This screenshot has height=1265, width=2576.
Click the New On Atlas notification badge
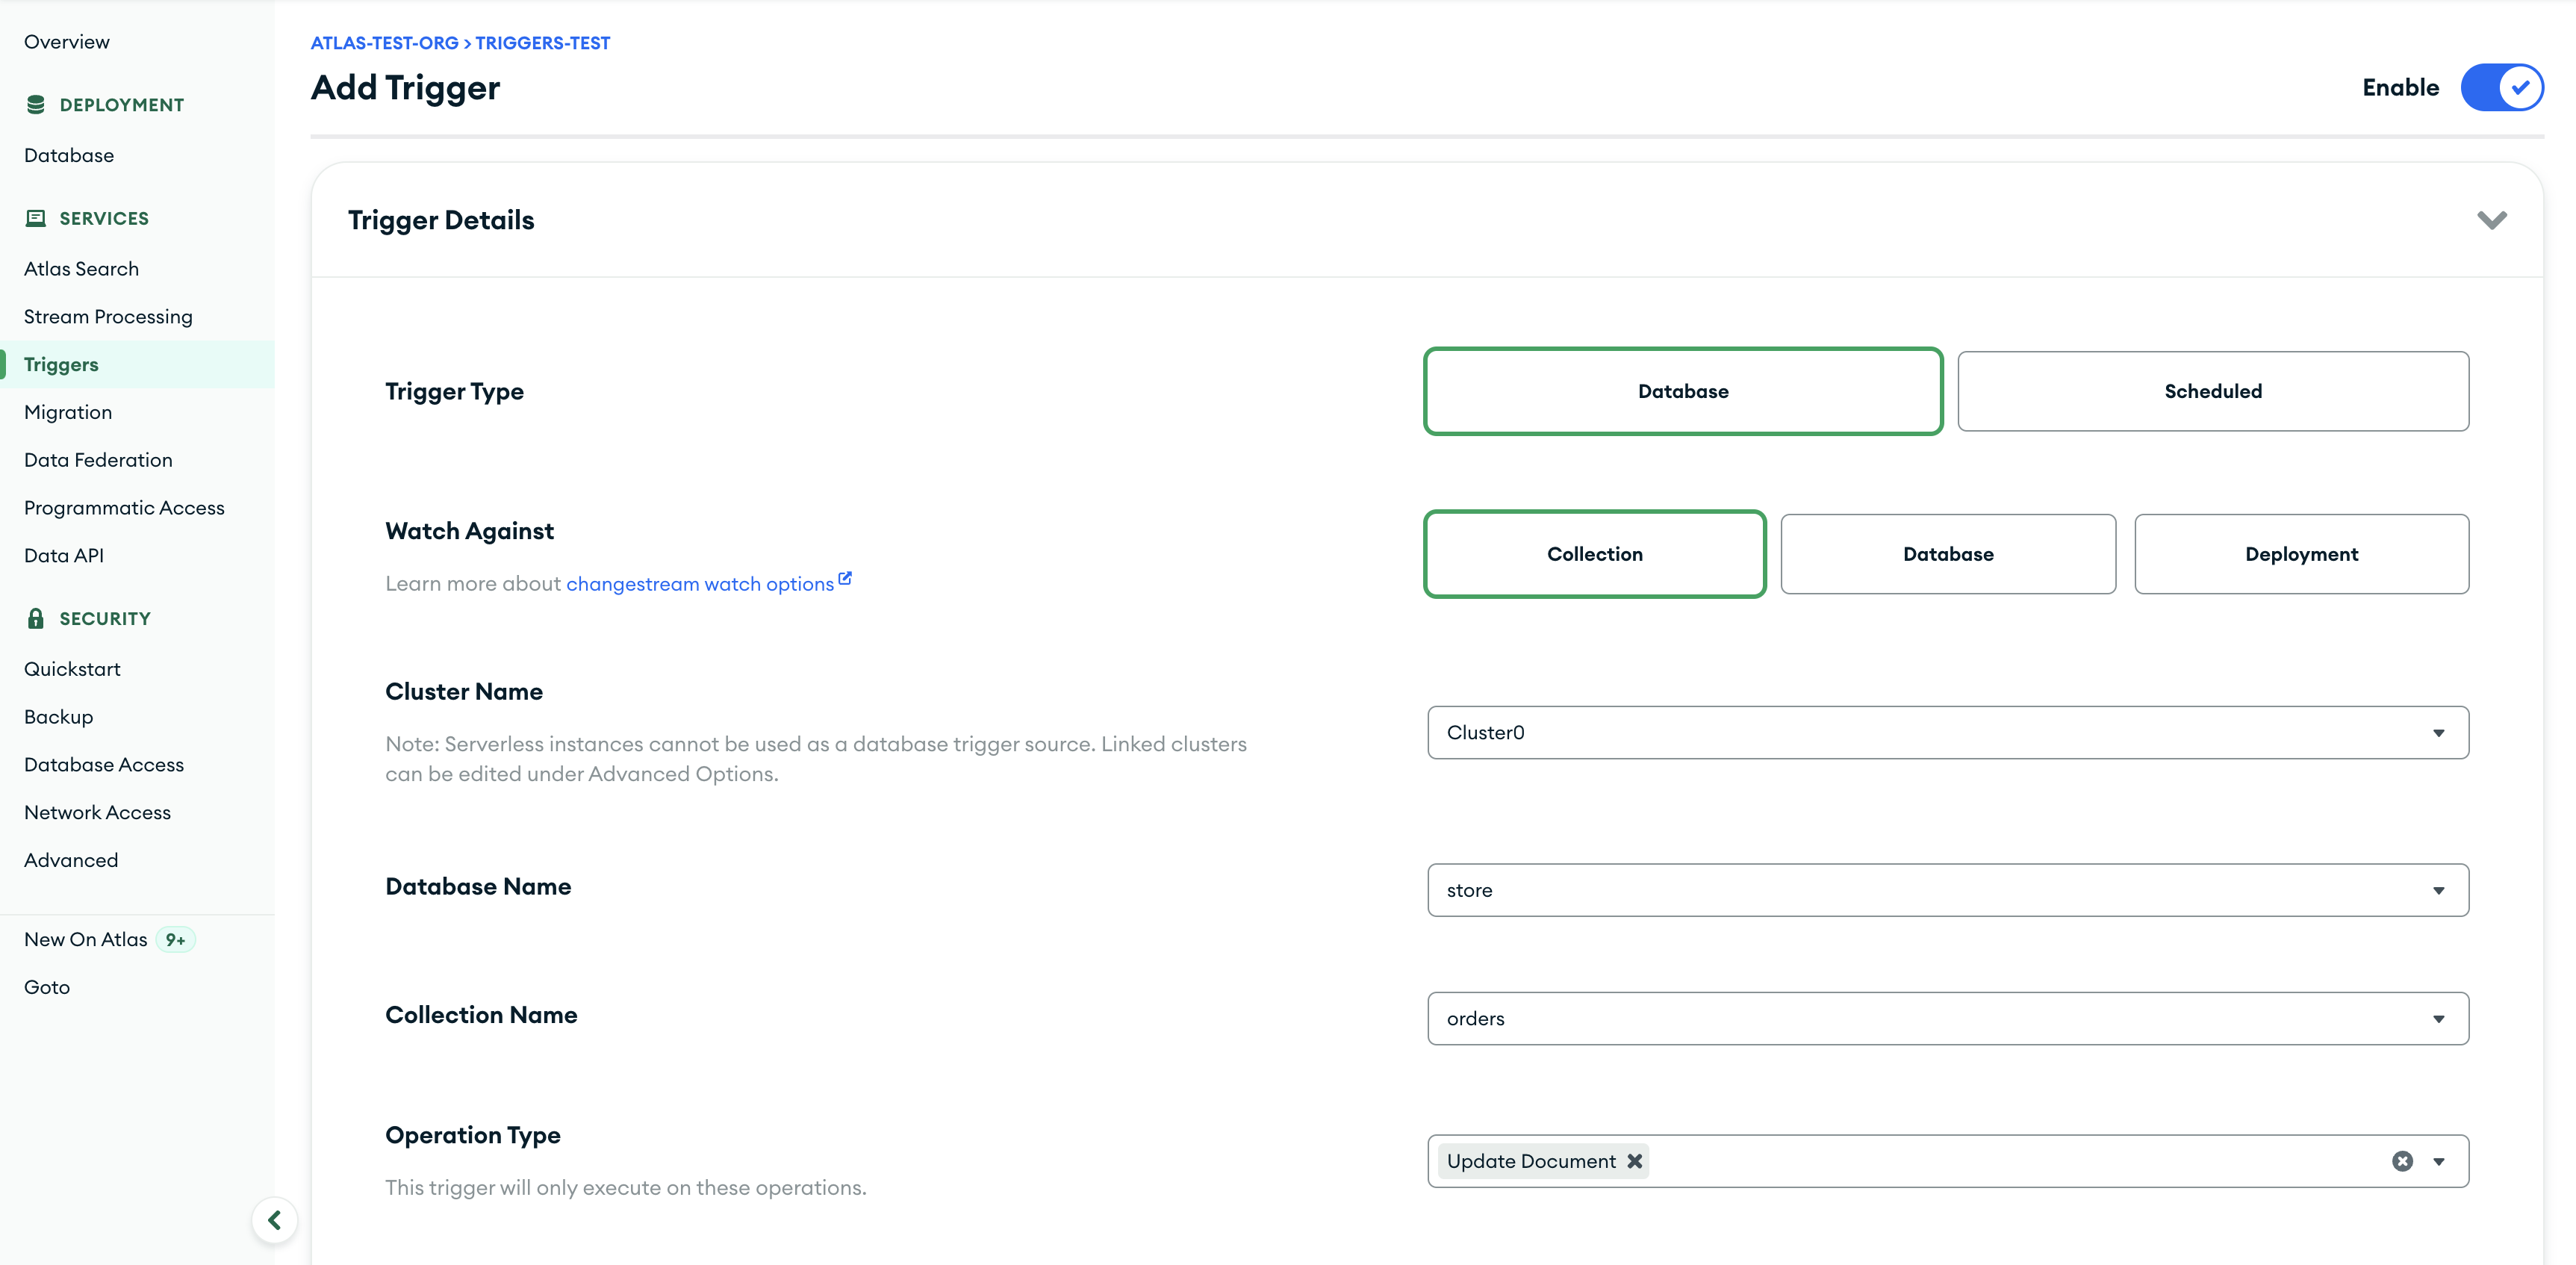175,938
